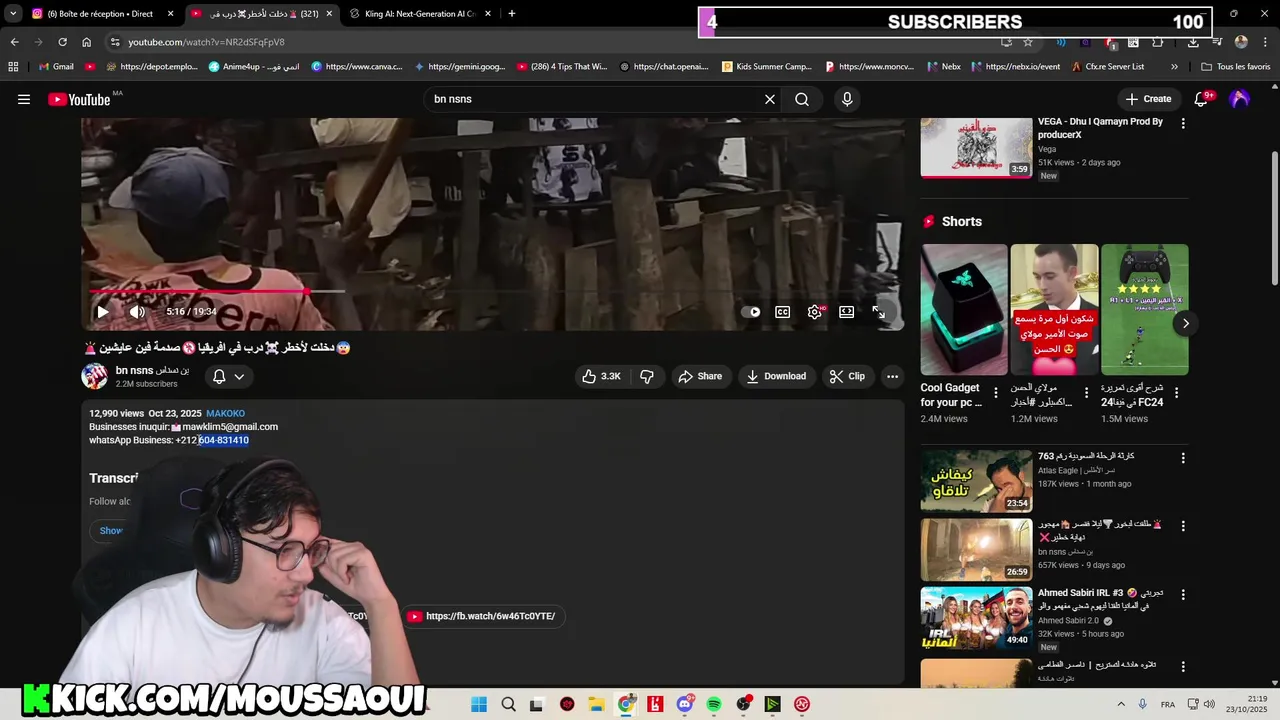
Task: Open the account avatar menu
Action: click(1239, 99)
